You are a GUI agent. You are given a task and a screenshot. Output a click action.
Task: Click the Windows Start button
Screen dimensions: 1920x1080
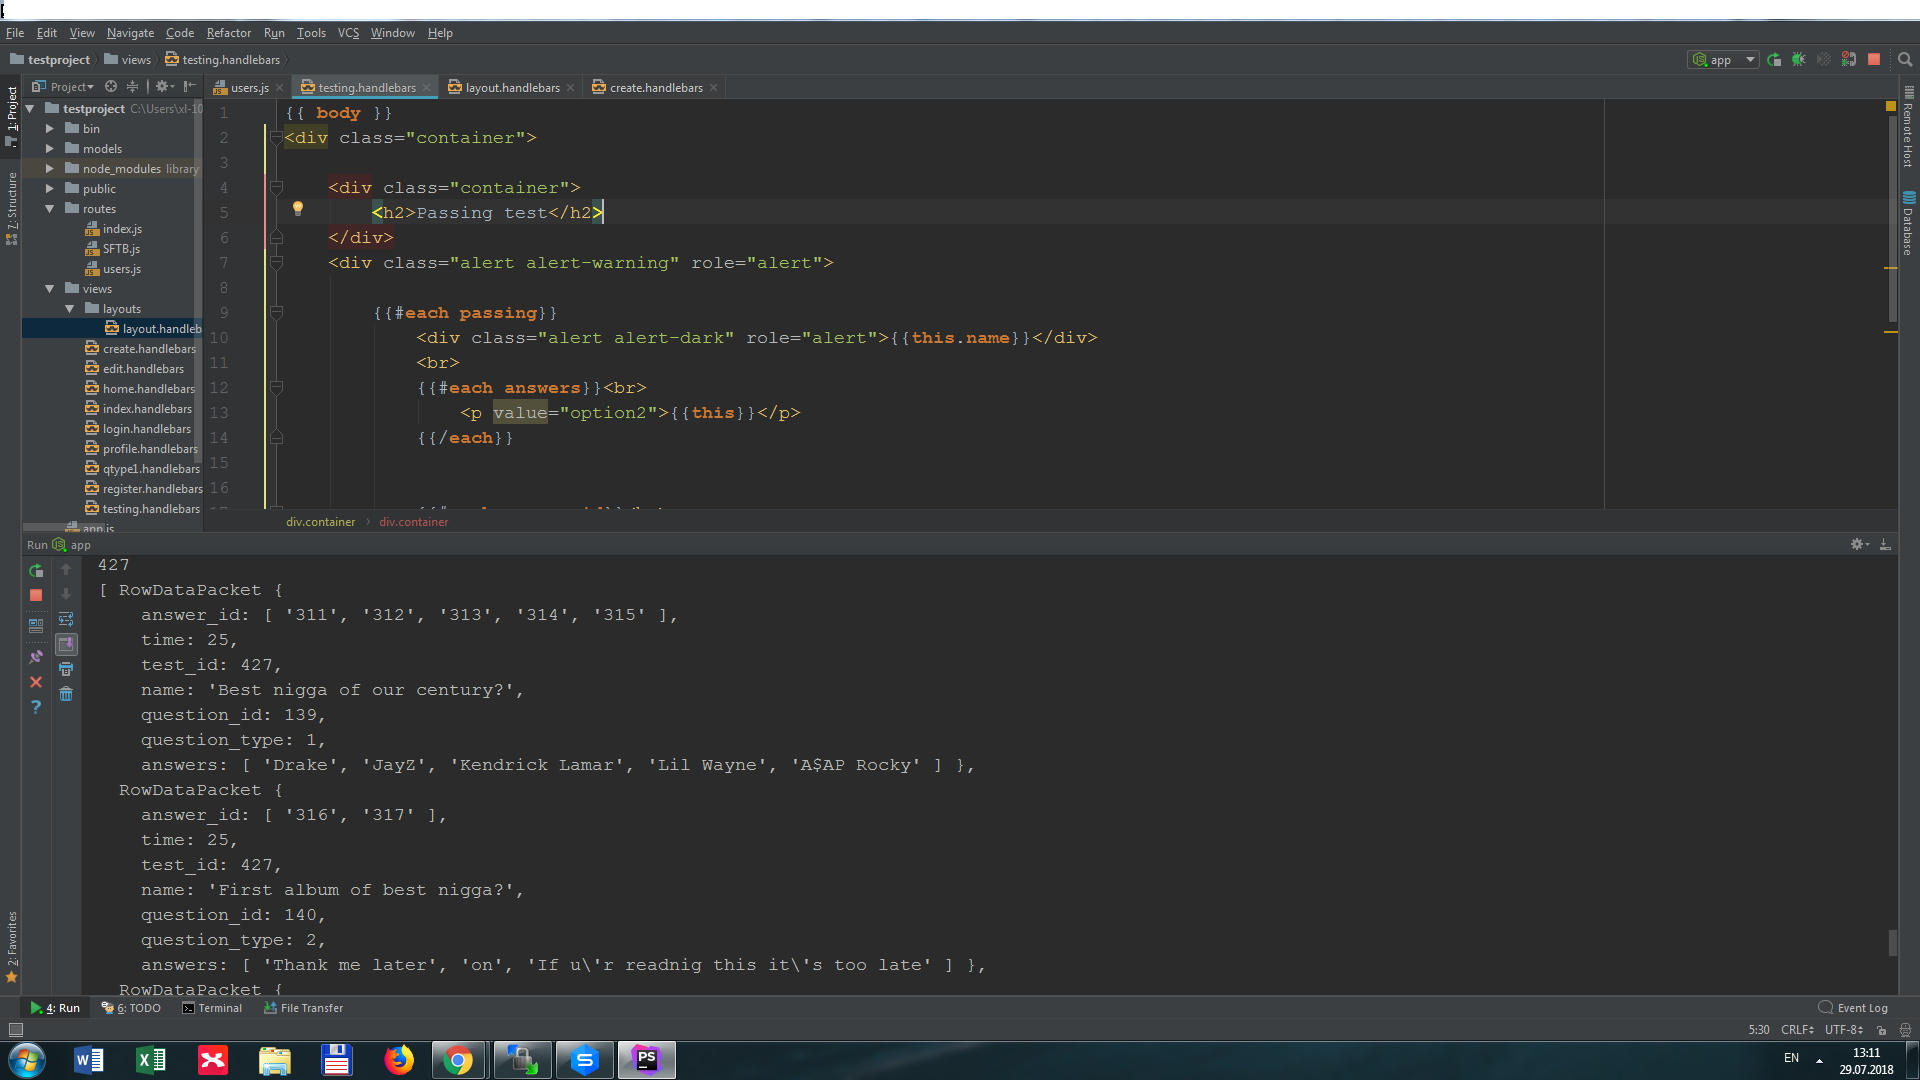pyautogui.click(x=27, y=1060)
